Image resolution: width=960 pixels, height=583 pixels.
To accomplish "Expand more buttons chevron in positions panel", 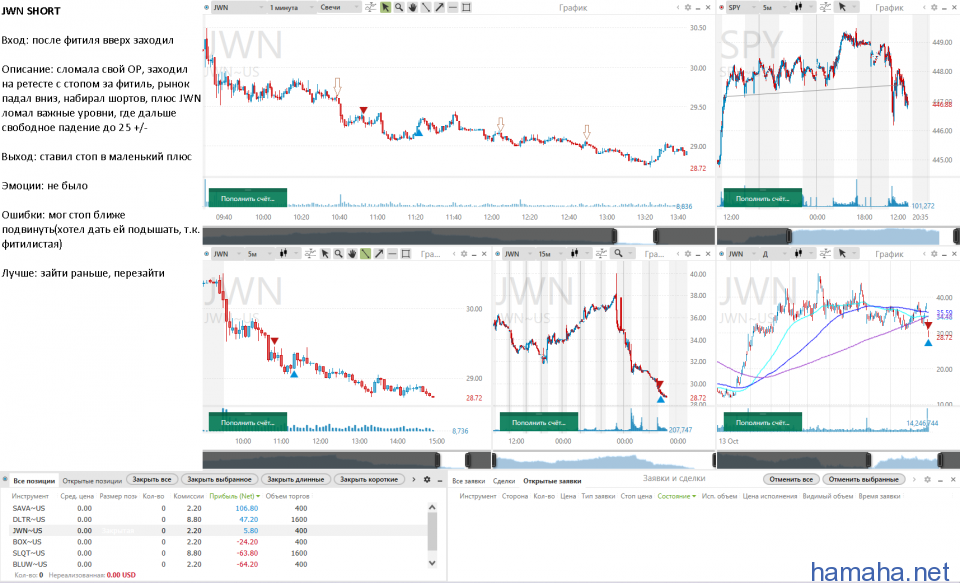I will [x=414, y=480].
